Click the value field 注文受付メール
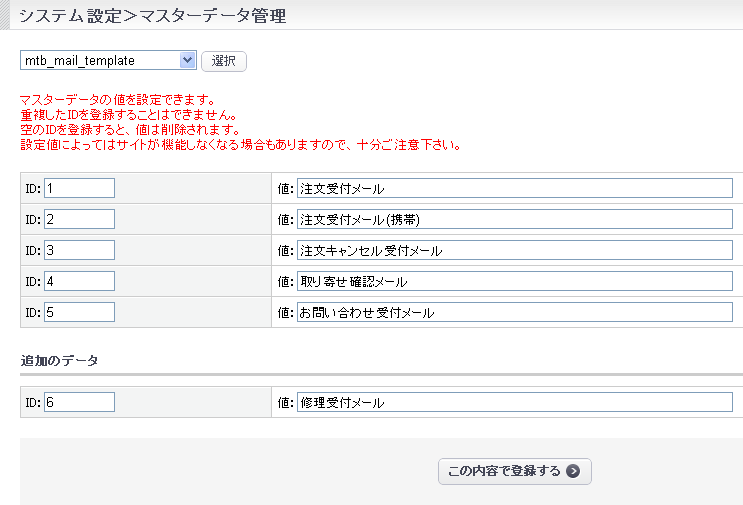Screen dimensions: 743x505 (x=515, y=188)
